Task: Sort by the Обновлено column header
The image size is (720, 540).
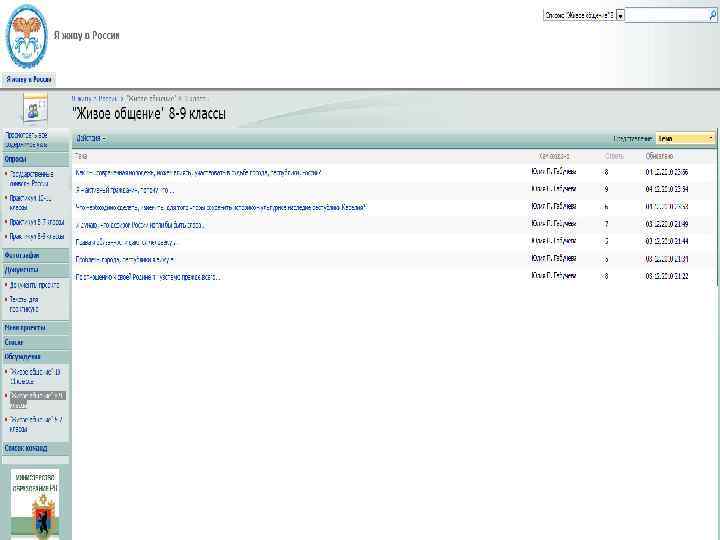Action: 659,157
